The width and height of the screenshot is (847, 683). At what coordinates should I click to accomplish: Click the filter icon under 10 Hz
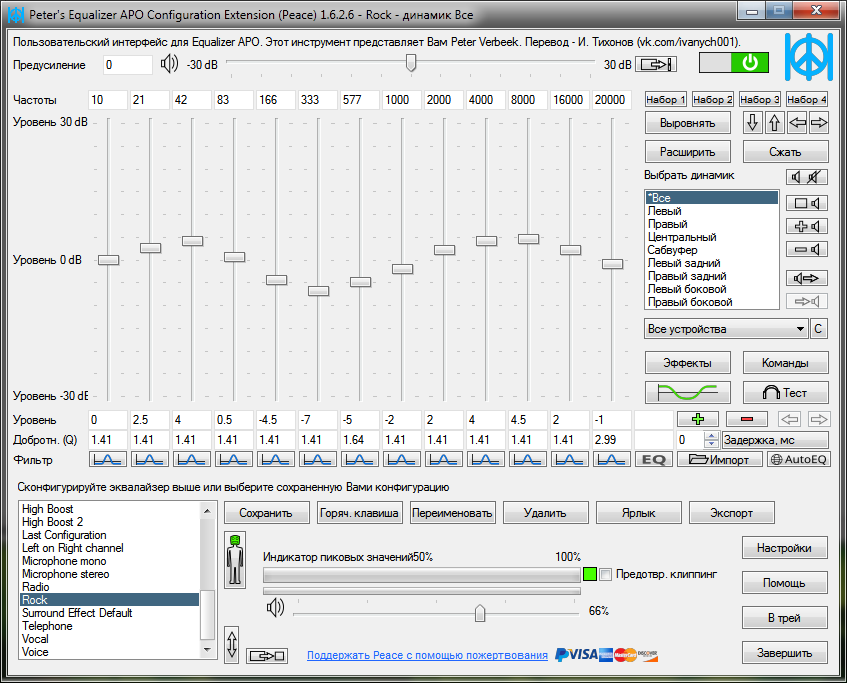[107, 459]
